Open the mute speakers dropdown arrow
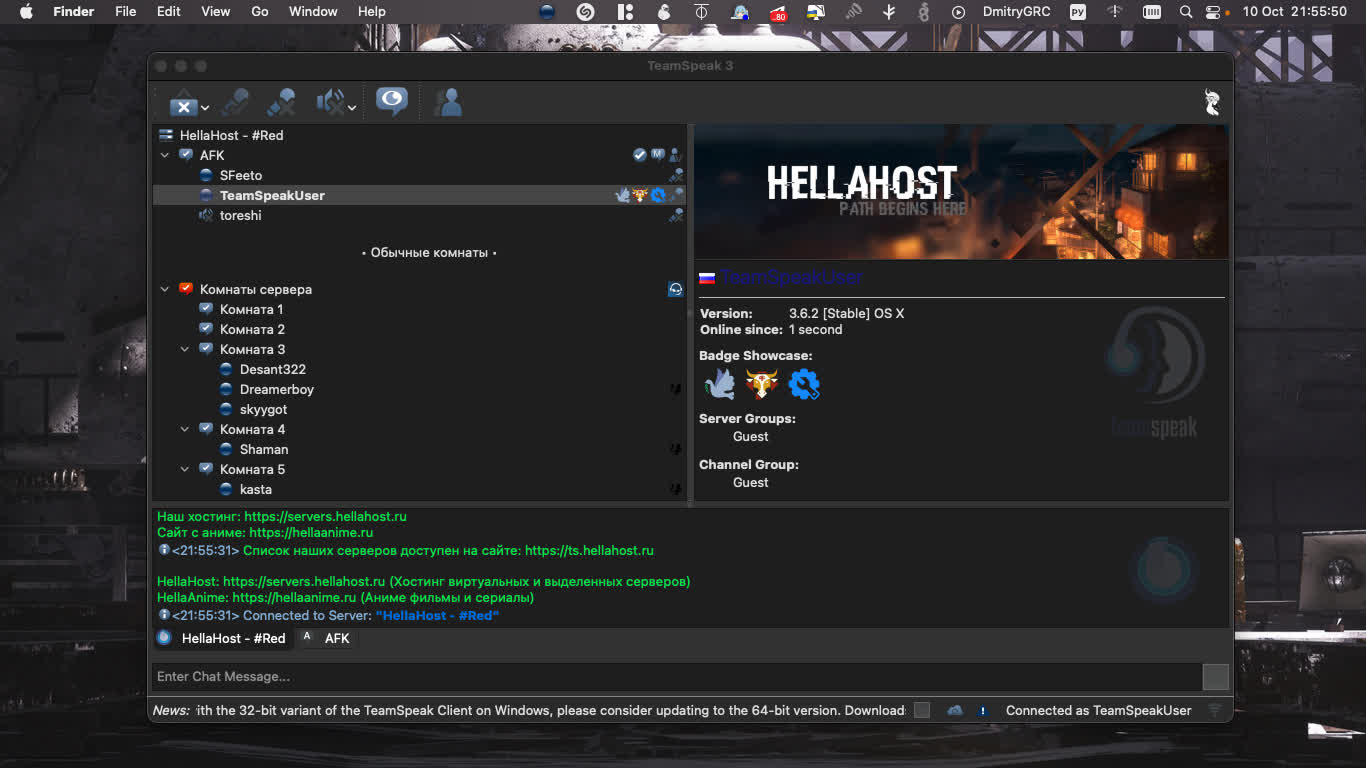This screenshot has width=1366, height=768. coord(352,107)
